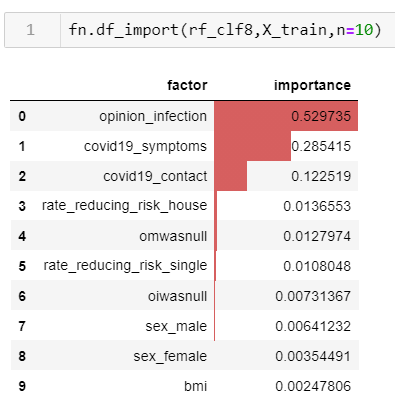This screenshot has height=407, width=395.
Task: Select the covid19_contact row label
Action: (155, 176)
